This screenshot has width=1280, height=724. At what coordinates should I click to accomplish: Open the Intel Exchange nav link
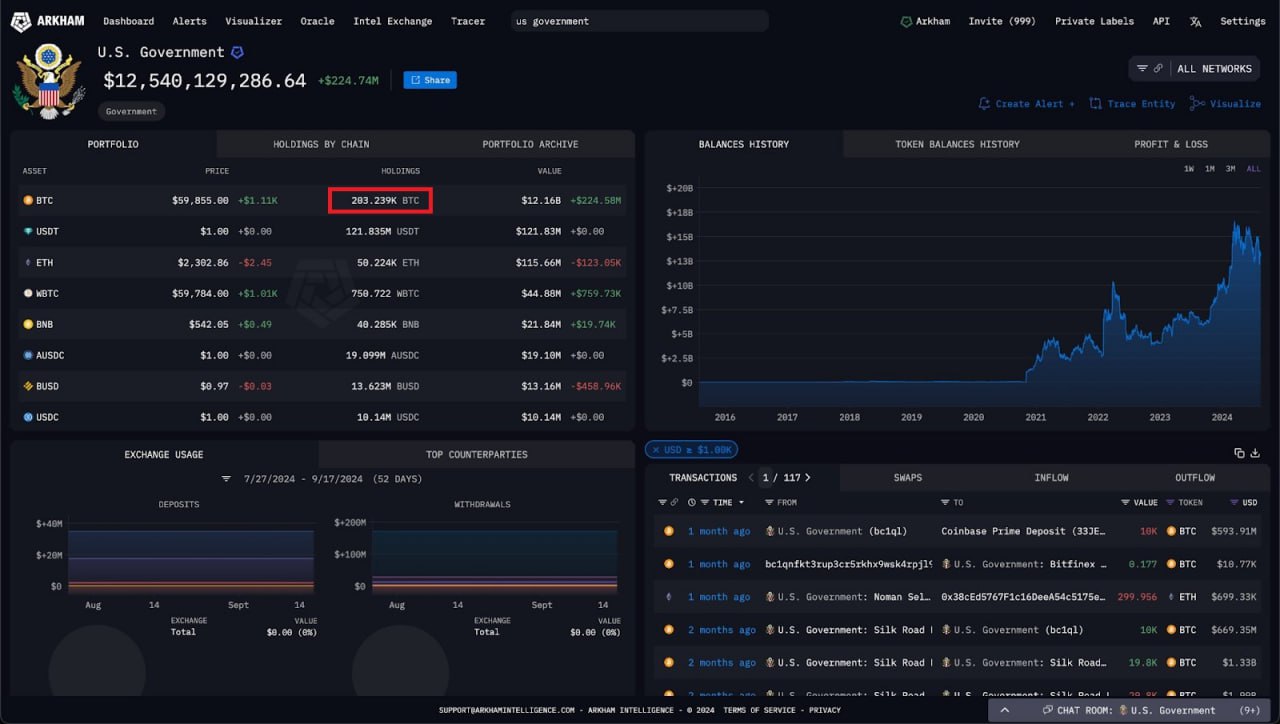pyautogui.click(x=393, y=21)
